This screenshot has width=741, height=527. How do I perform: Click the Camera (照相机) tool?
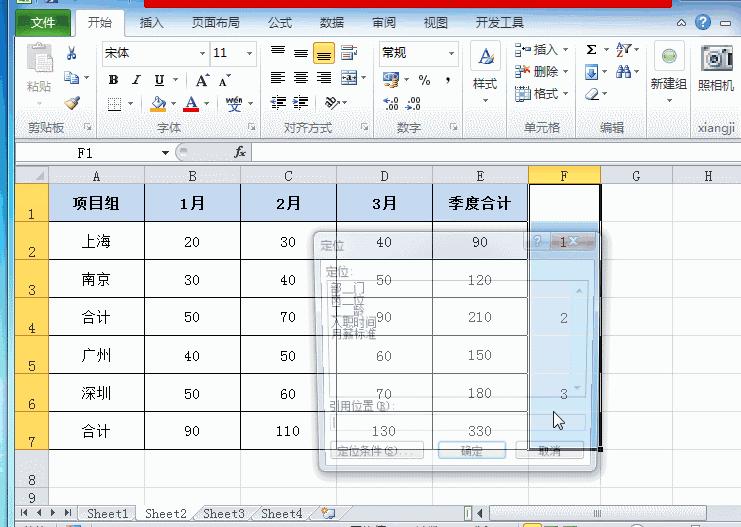point(715,68)
